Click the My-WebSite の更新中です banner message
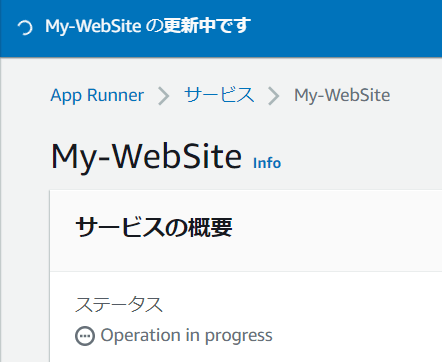 click(x=148, y=26)
